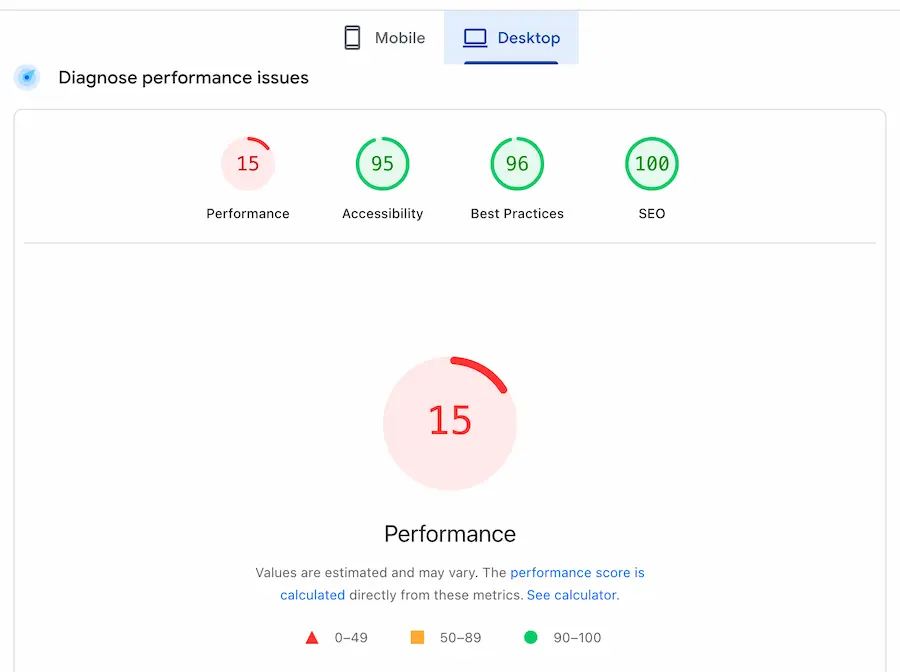Click the Accessibility category label
Screen dimensions: 900x672
[x=382, y=213]
